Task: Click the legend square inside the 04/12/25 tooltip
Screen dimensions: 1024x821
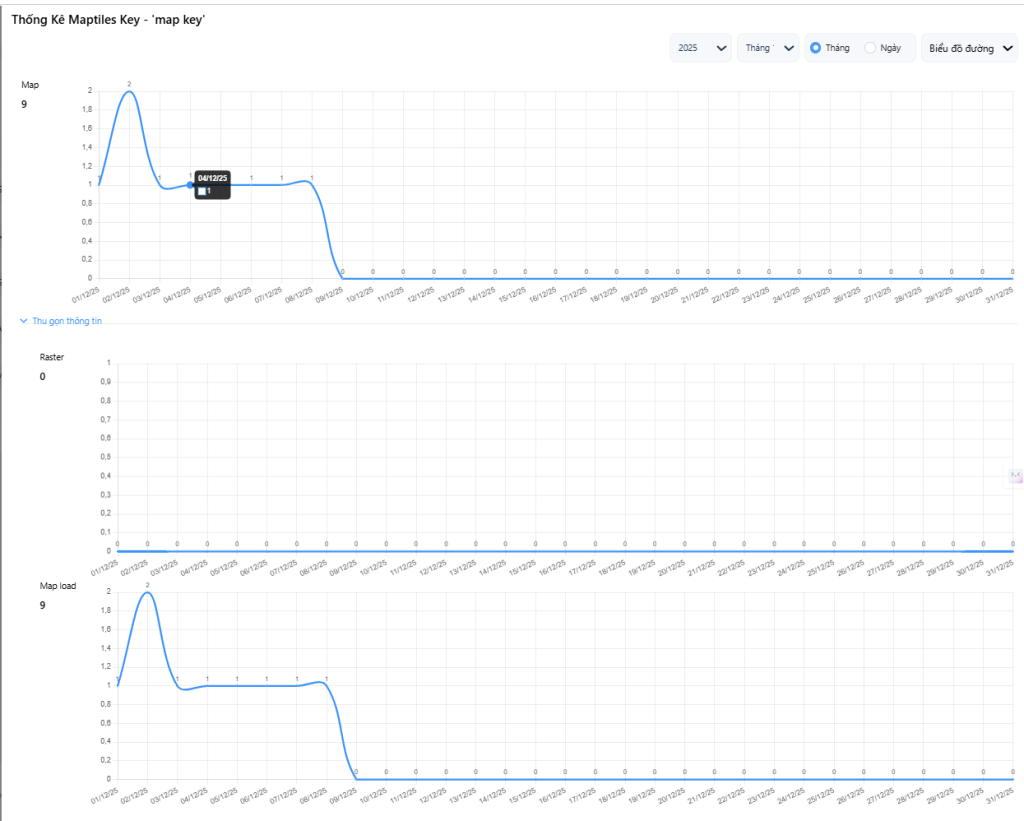Action: [x=202, y=191]
